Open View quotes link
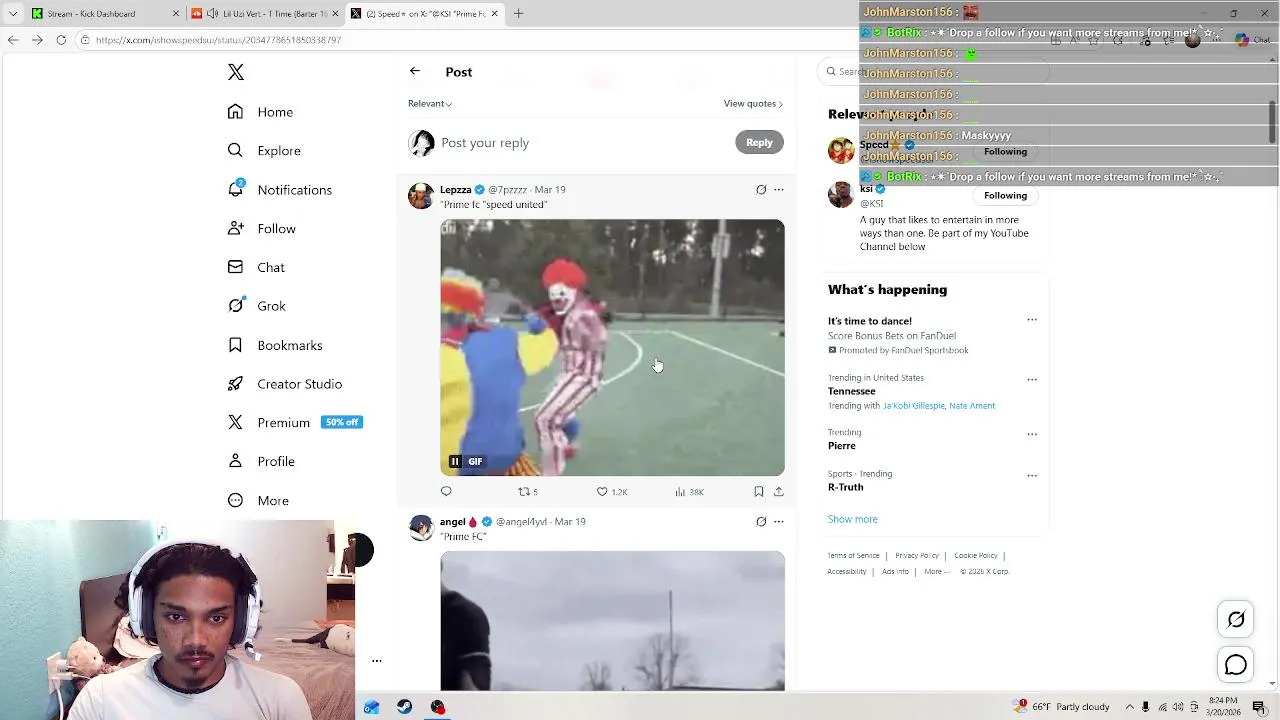The image size is (1280, 720). point(753,103)
